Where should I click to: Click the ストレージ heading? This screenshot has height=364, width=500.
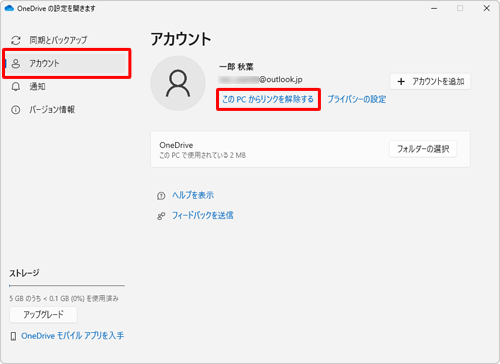click(x=24, y=273)
